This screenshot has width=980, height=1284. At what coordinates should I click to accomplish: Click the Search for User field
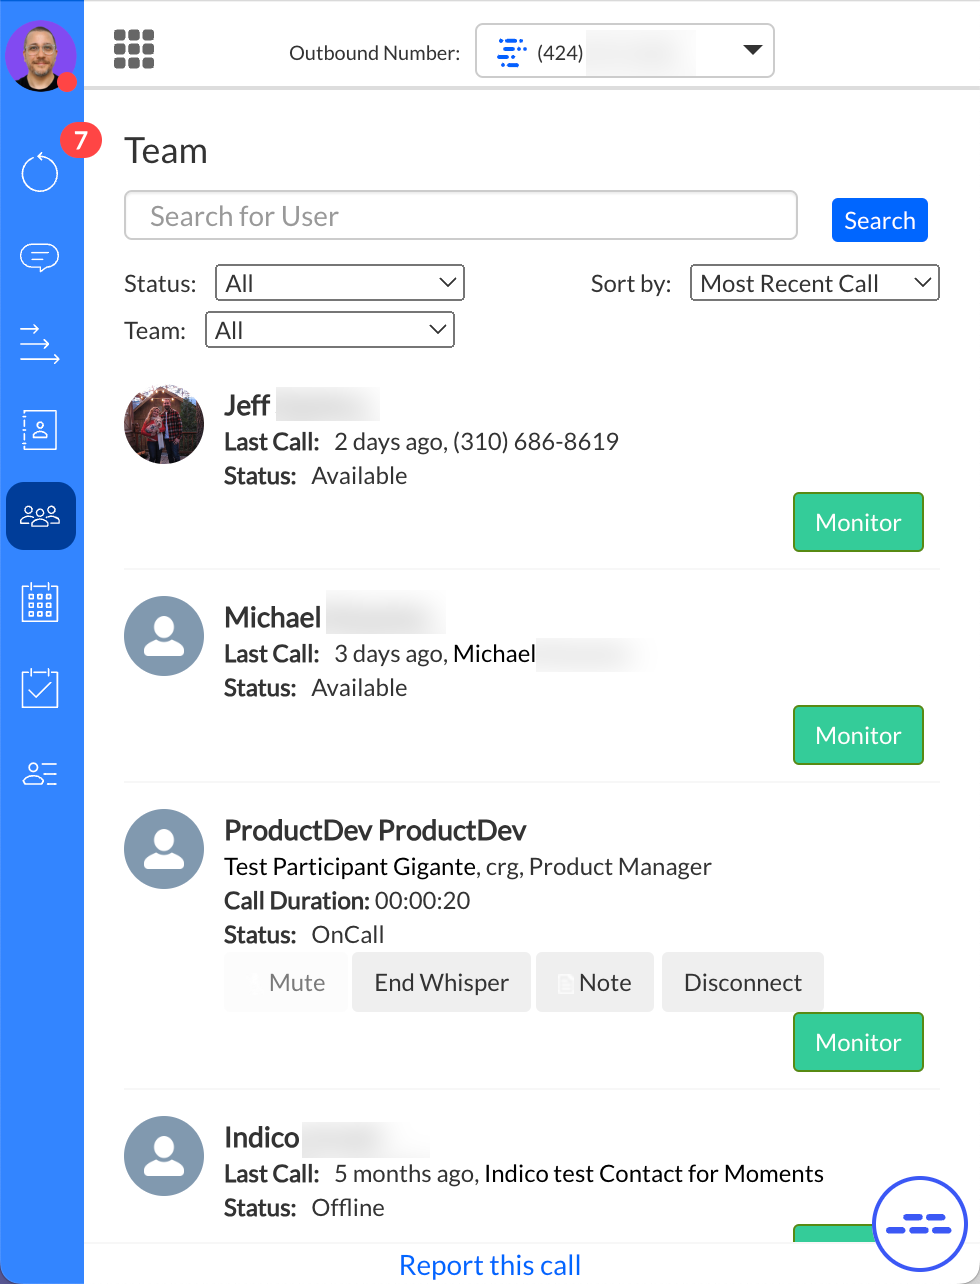tap(460, 216)
